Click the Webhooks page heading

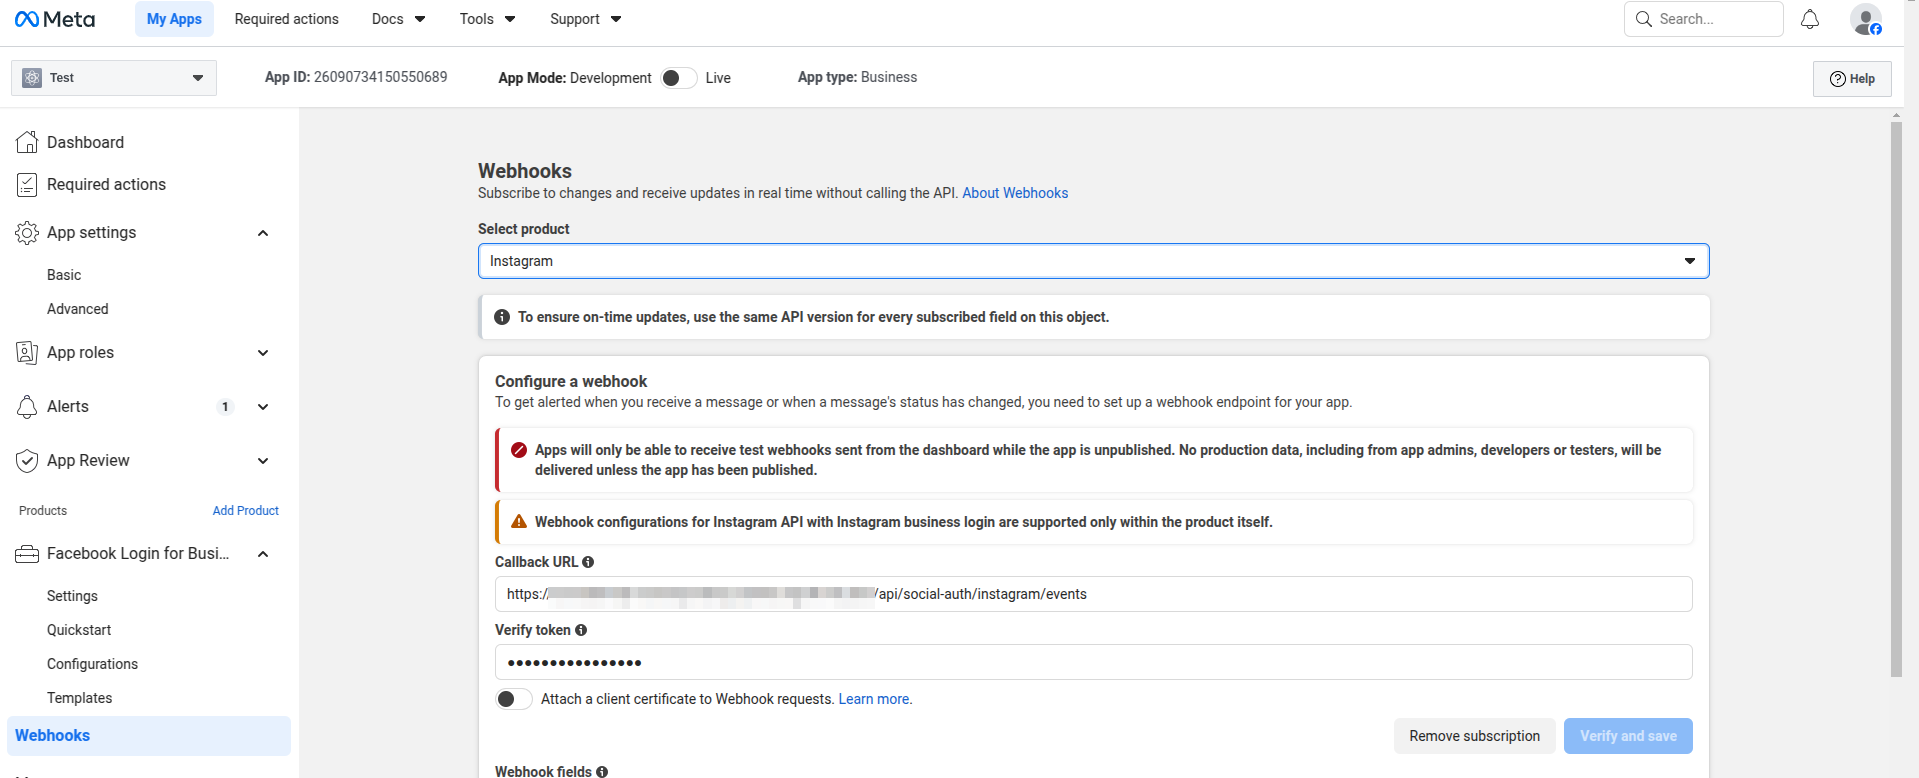click(x=525, y=171)
